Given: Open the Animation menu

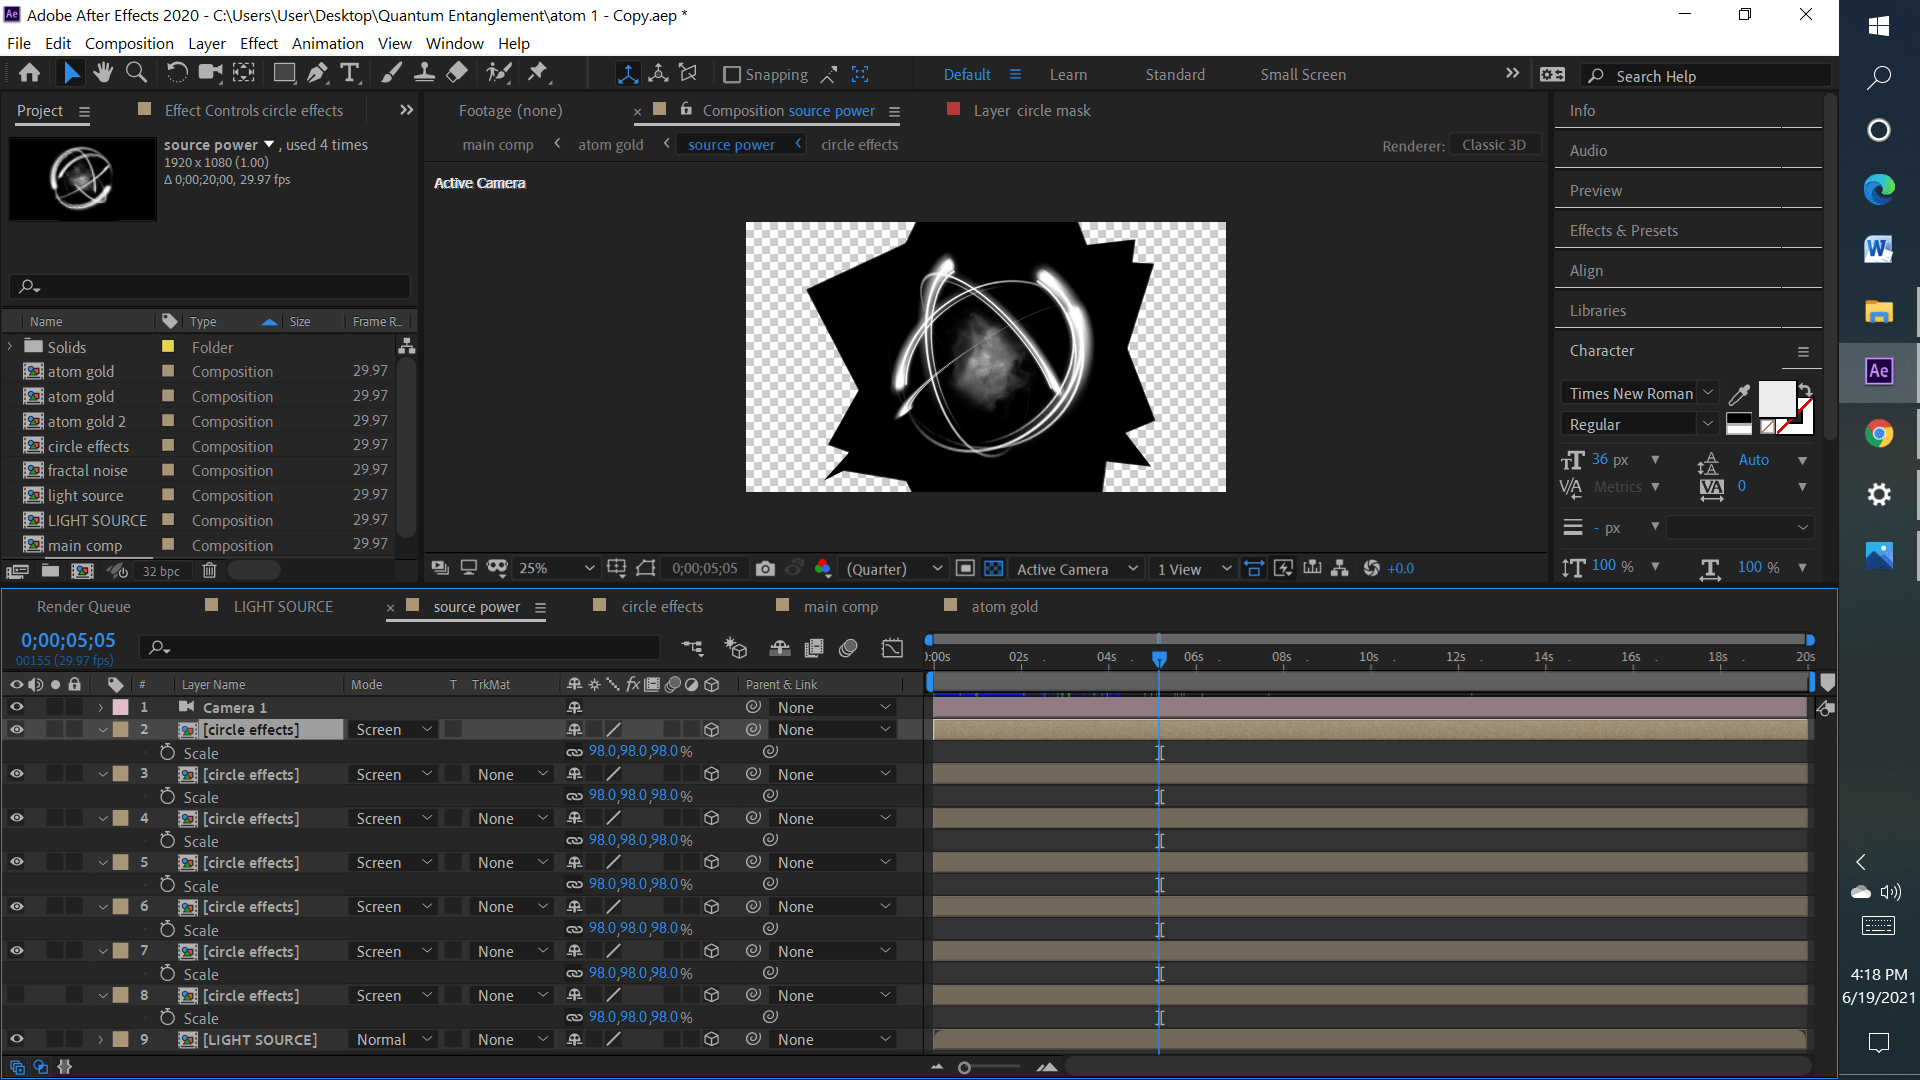Looking at the screenshot, I should click(x=327, y=44).
